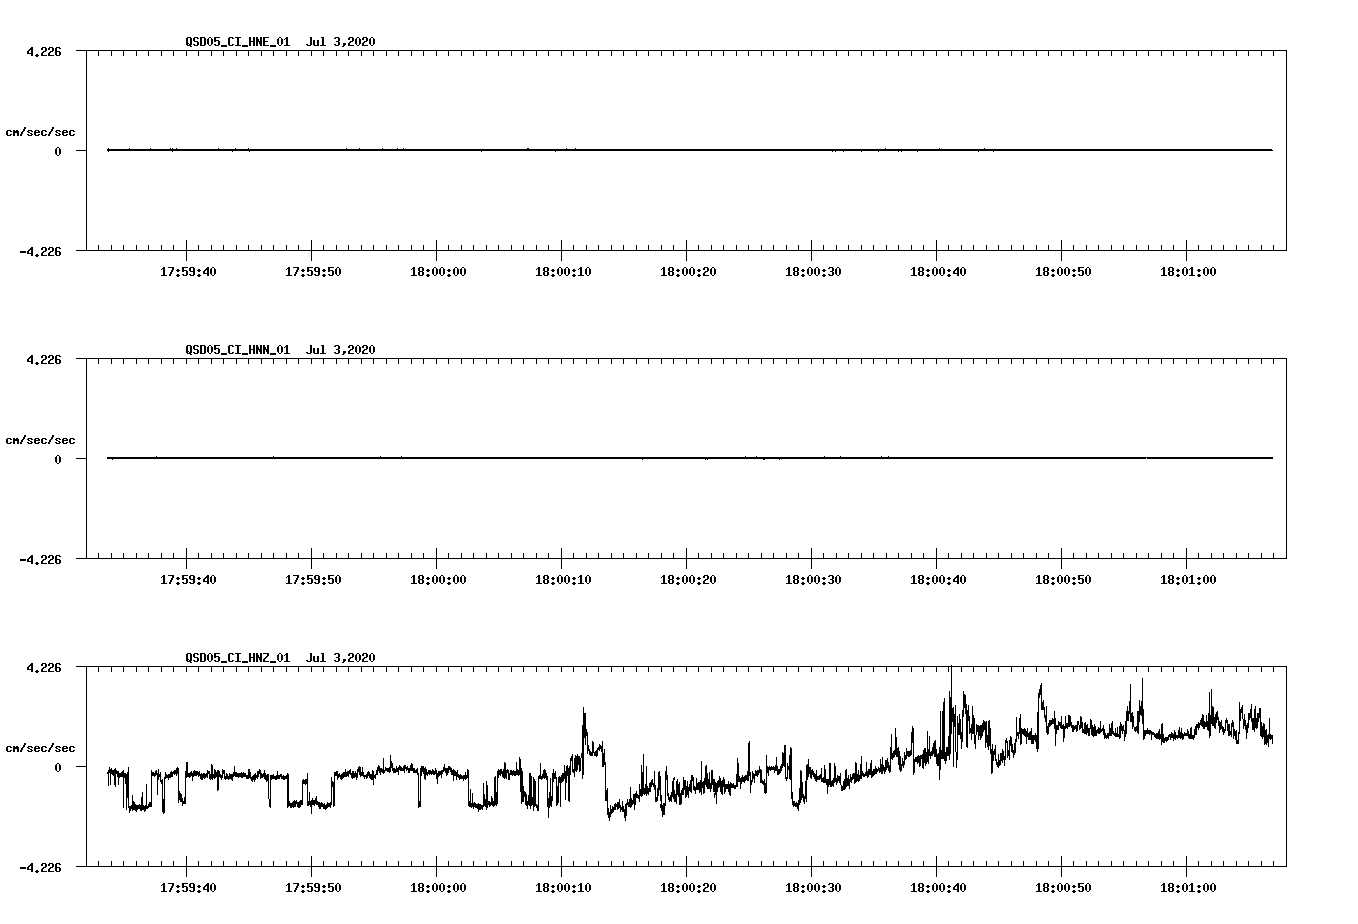The height and width of the screenshot is (924, 1358).
Task: Click the cm/sec/sec unit label of HNE plot
Action: (41, 132)
